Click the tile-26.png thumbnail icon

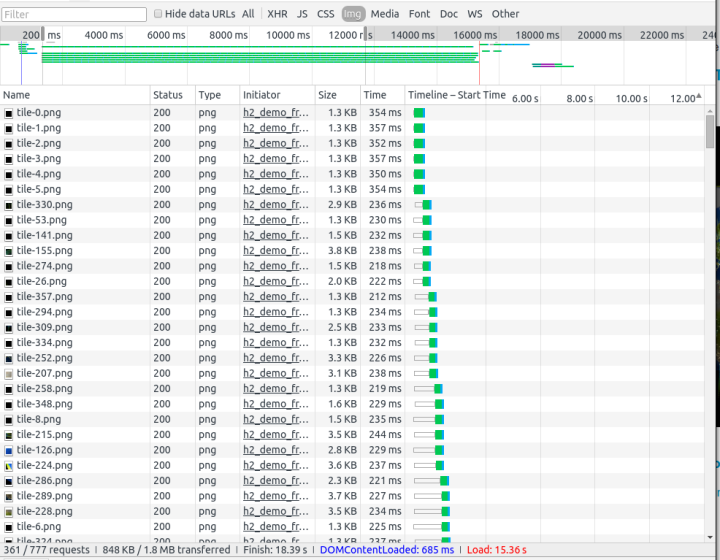(x=9, y=282)
